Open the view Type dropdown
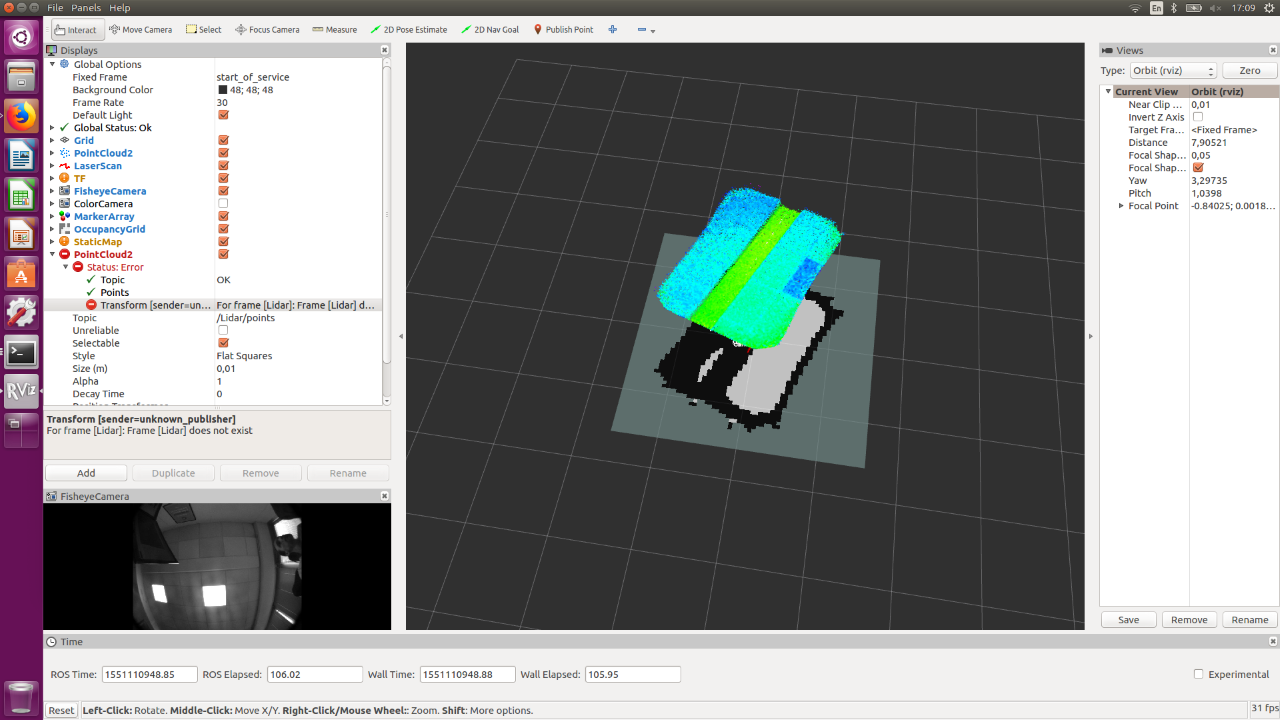Viewport: 1280px width, 720px height. 1173,71
